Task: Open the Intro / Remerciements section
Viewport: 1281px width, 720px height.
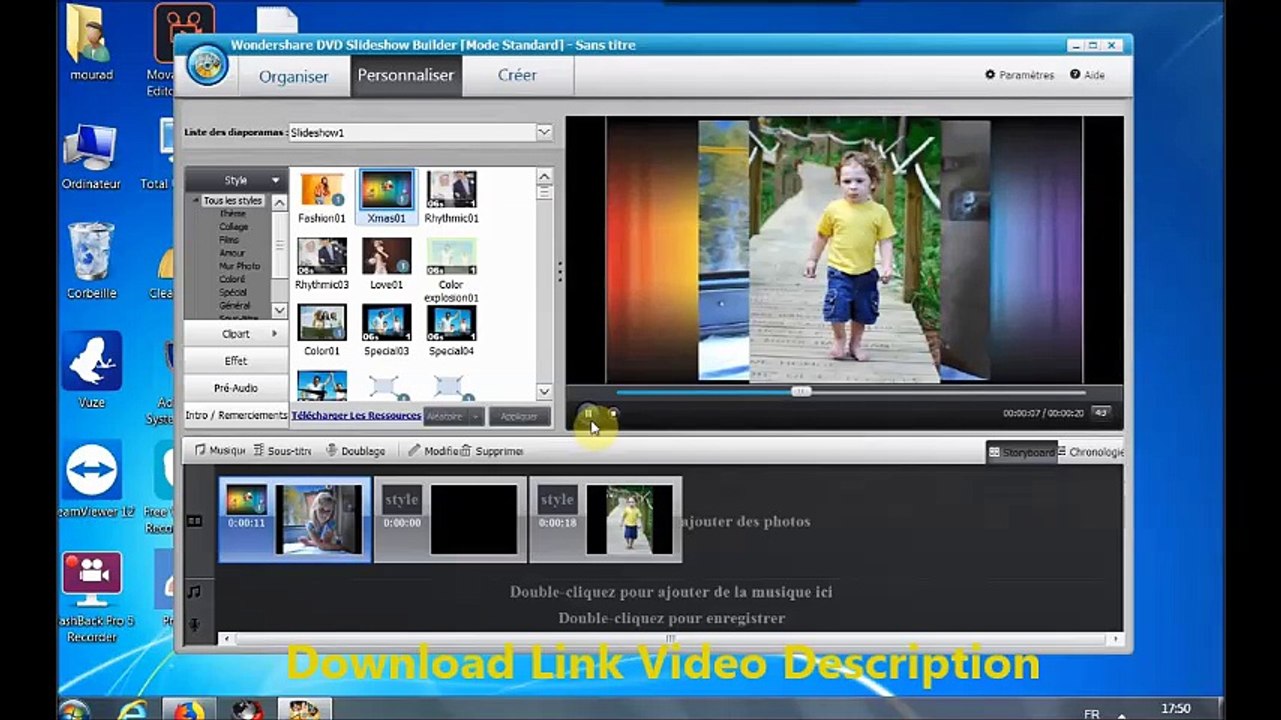Action: (236, 415)
